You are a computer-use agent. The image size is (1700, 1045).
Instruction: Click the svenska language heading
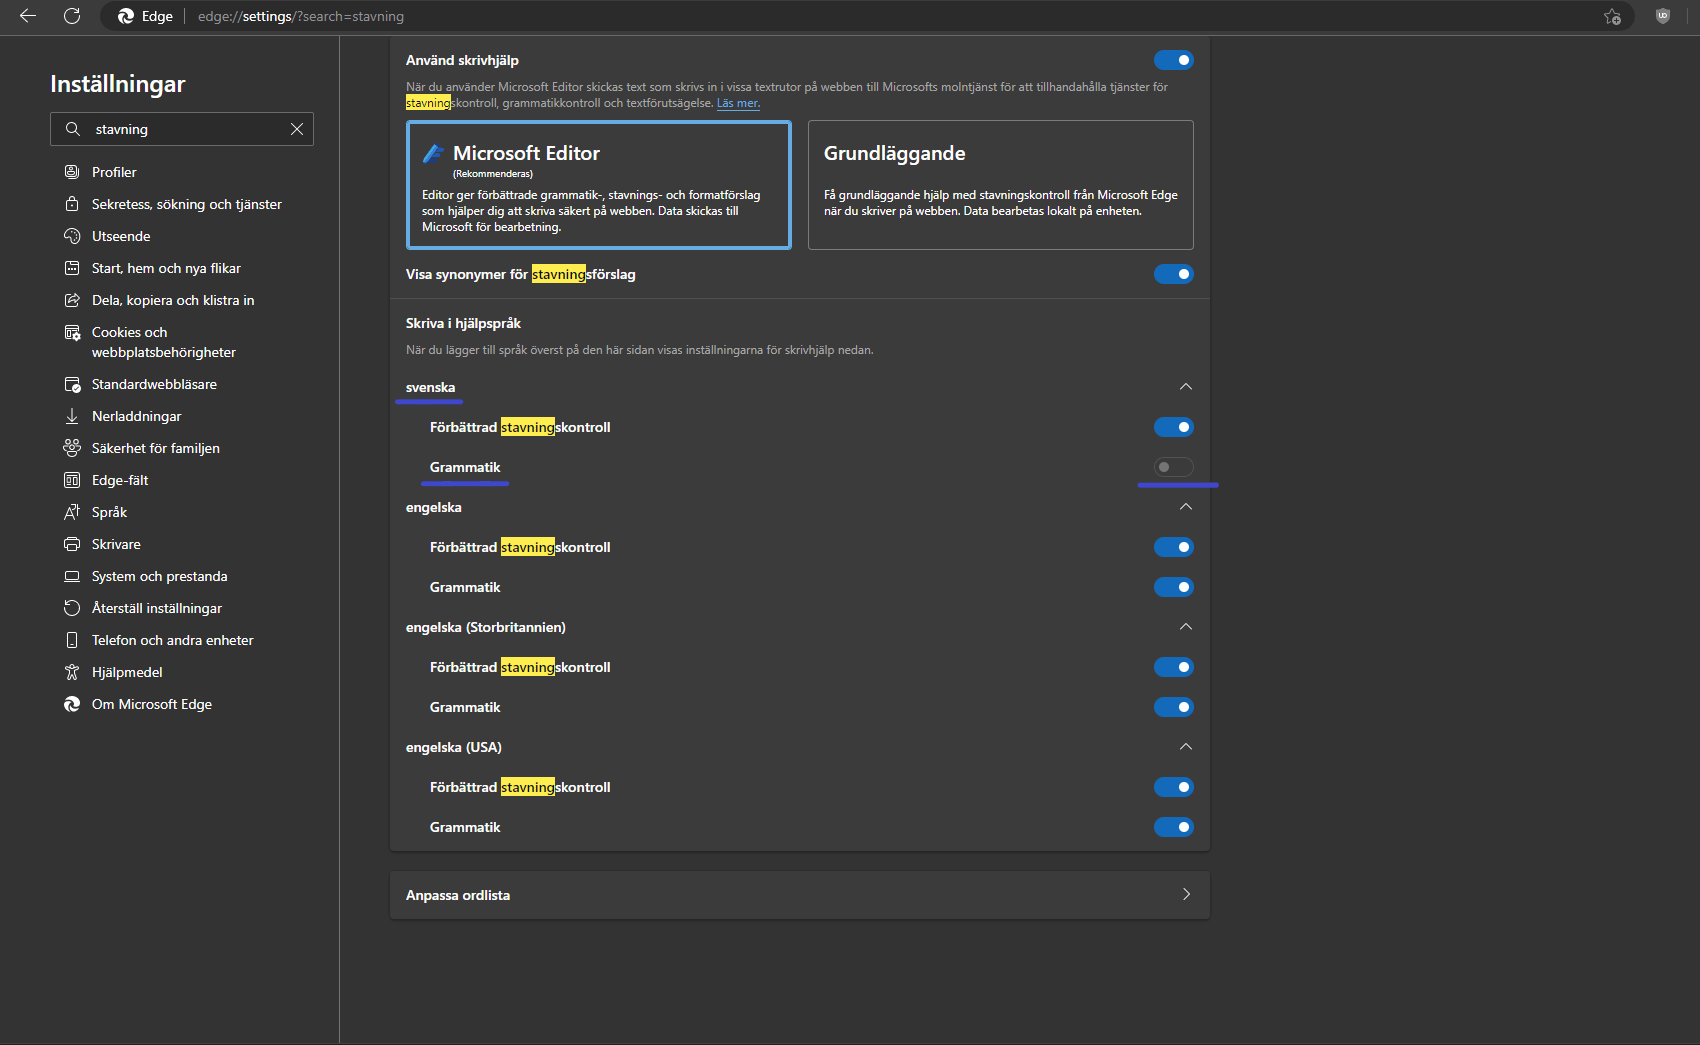431,387
